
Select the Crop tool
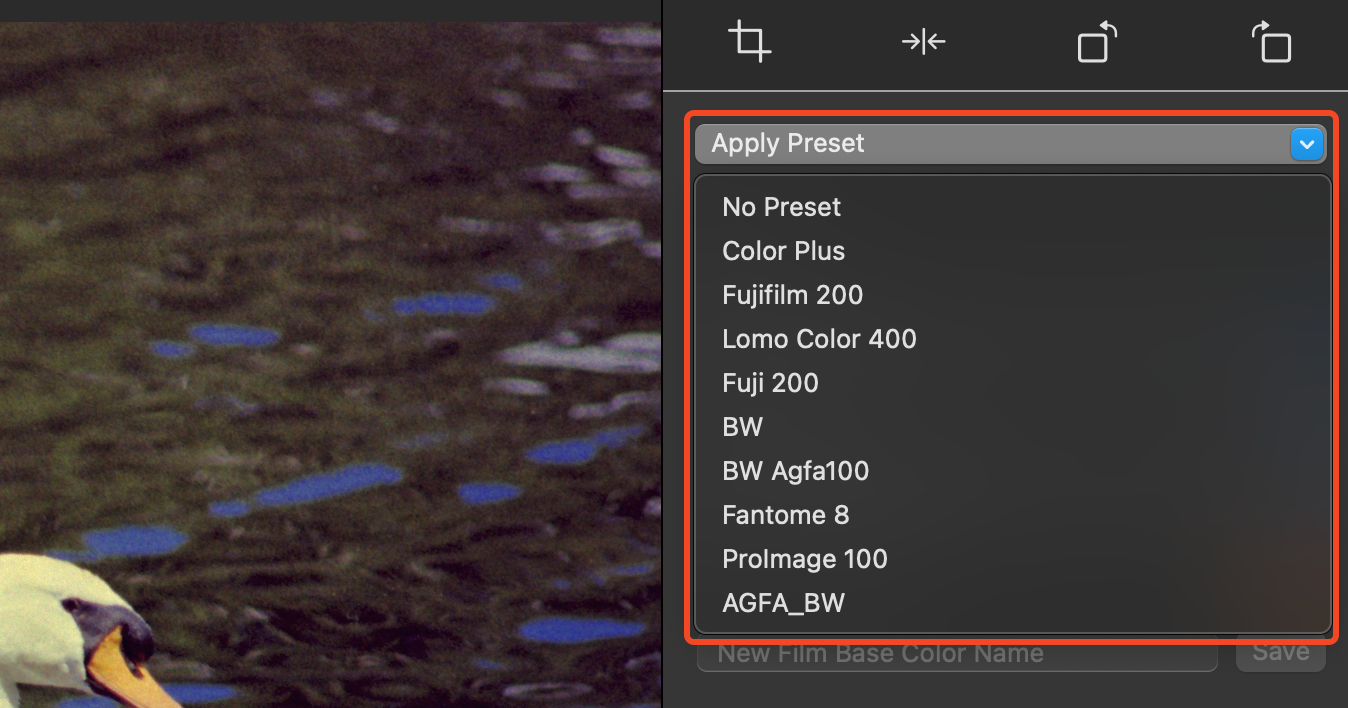pyautogui.click(x=749, y=41)
